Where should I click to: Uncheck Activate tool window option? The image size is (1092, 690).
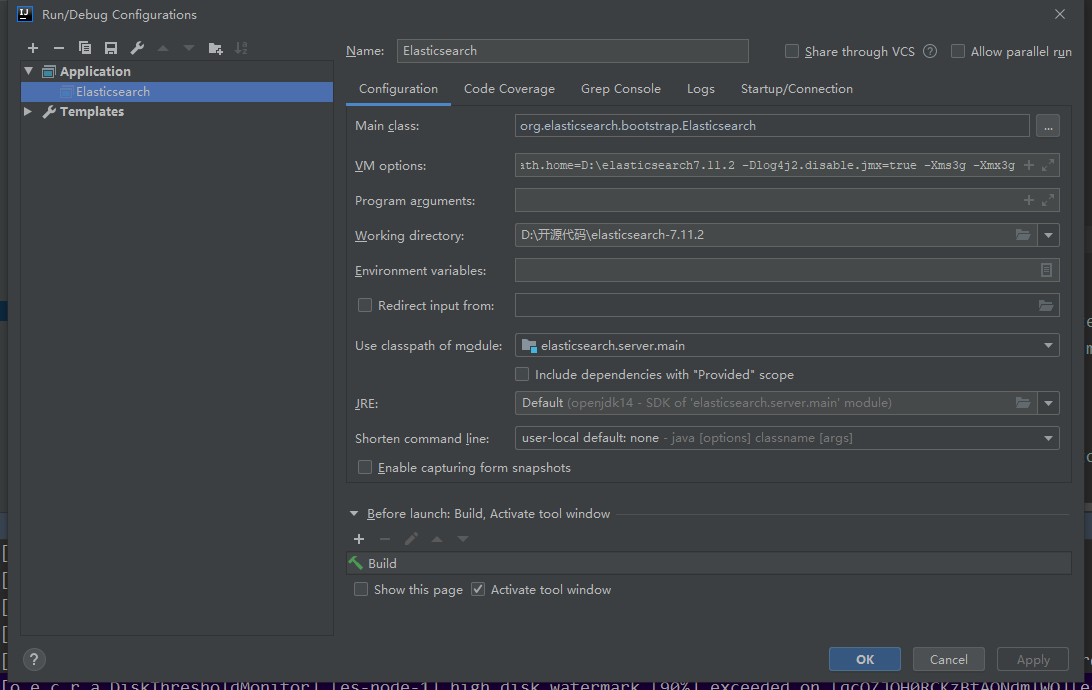[x=478, y=590]
